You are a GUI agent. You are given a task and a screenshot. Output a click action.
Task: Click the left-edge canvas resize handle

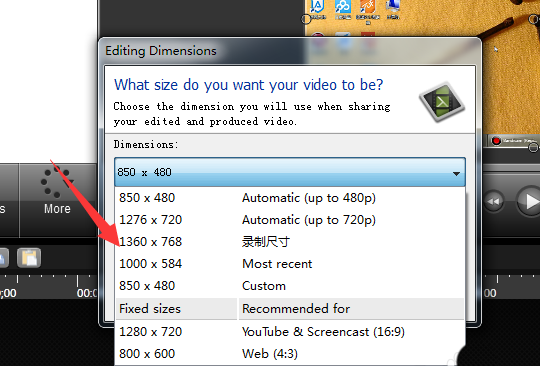click(306, 19)
